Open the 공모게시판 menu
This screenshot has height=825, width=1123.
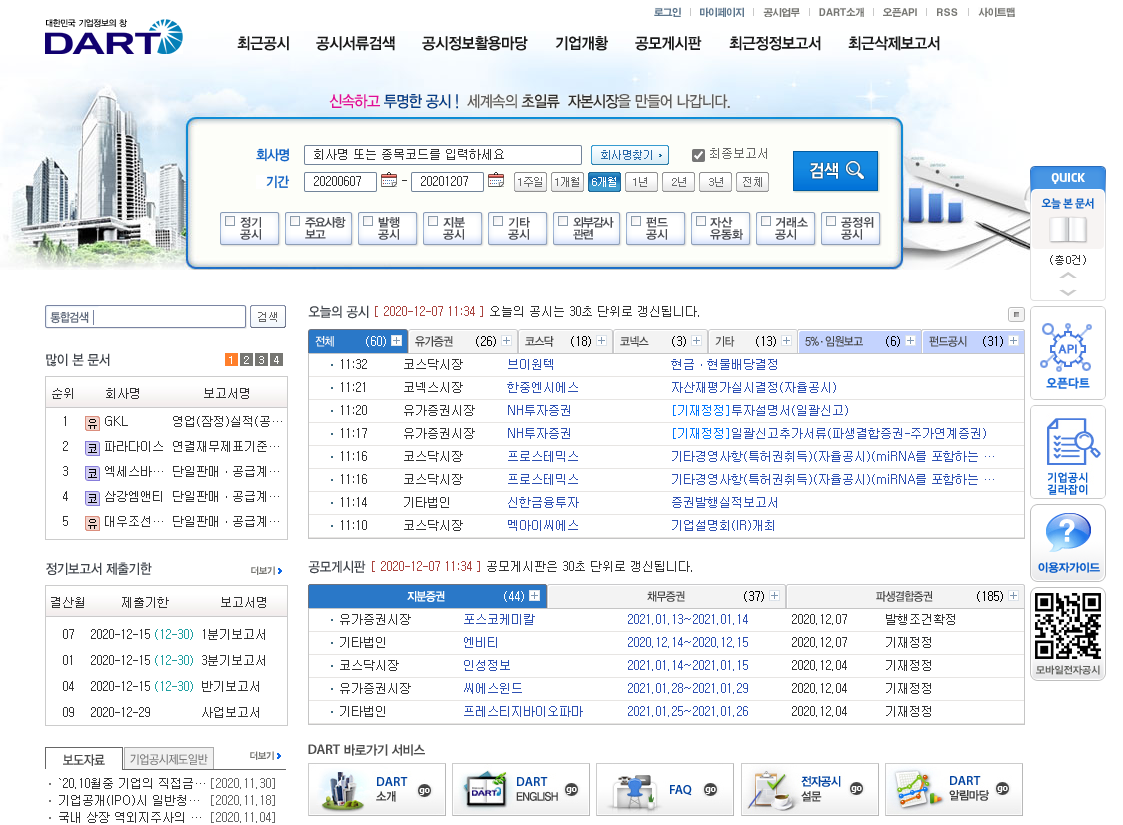[x=668, y=44]
